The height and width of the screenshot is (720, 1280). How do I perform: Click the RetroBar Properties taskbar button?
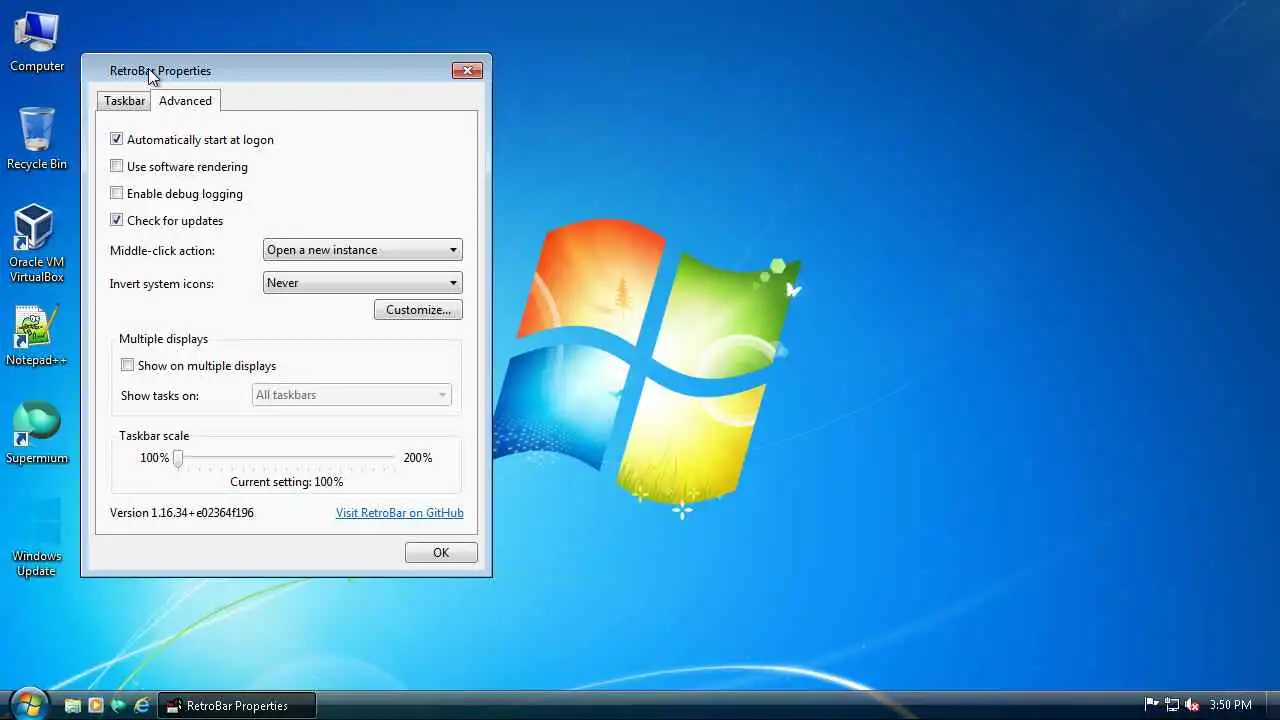[x=238, y=706]
